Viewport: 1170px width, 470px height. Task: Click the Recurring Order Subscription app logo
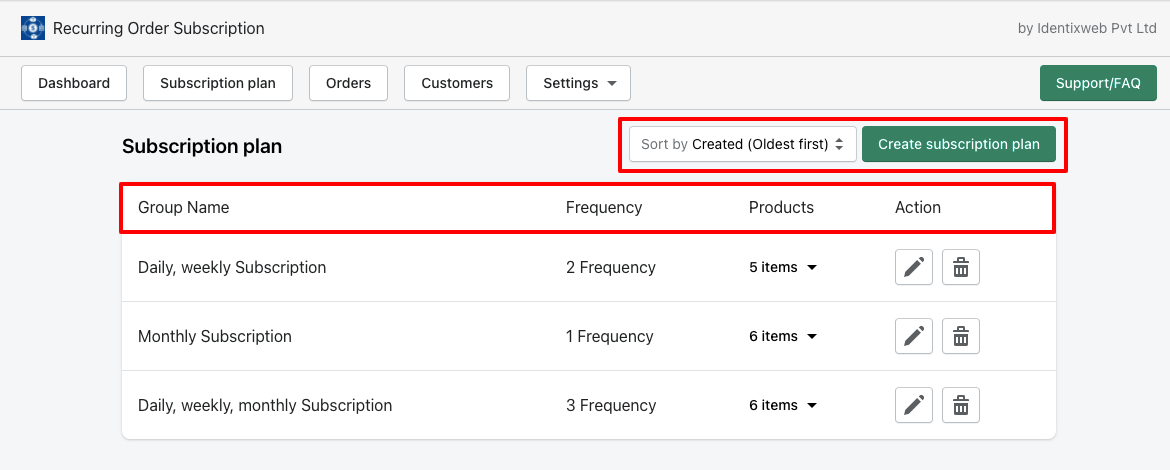point(33,28)
